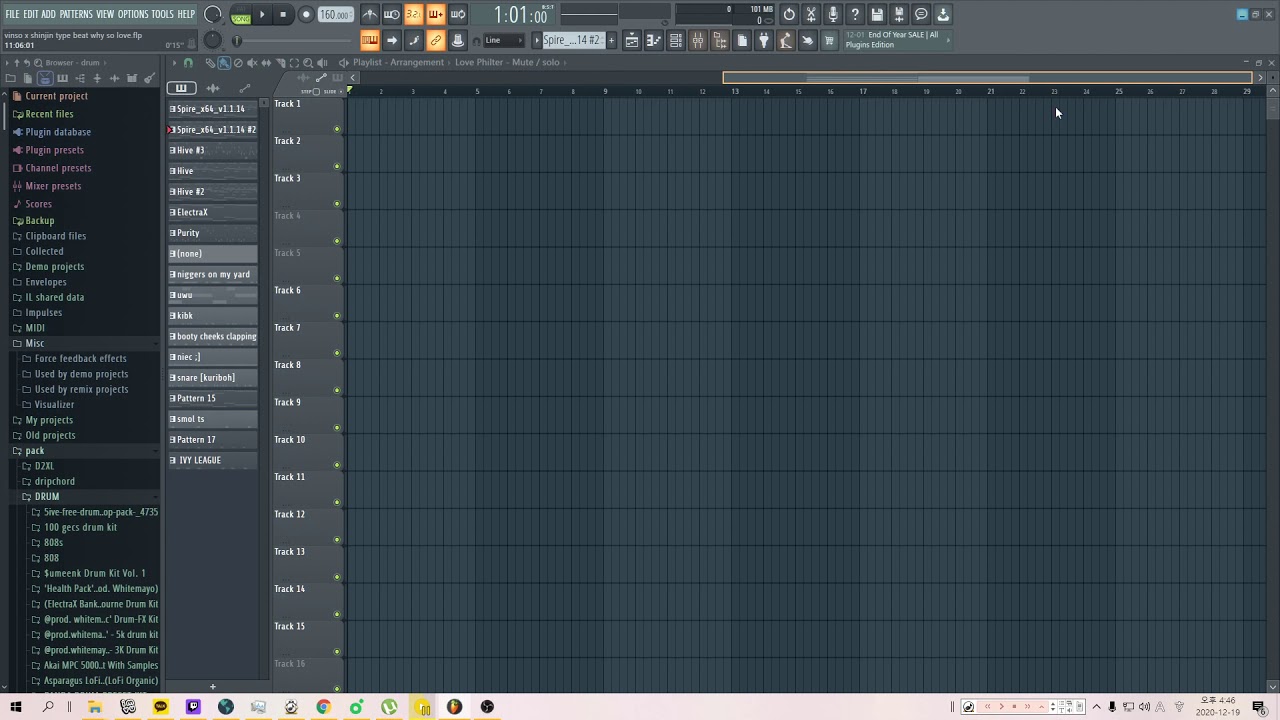This screenshot has width=1280, height=720.
Task: Stop playback with the stop button
Action: [283, 15]
